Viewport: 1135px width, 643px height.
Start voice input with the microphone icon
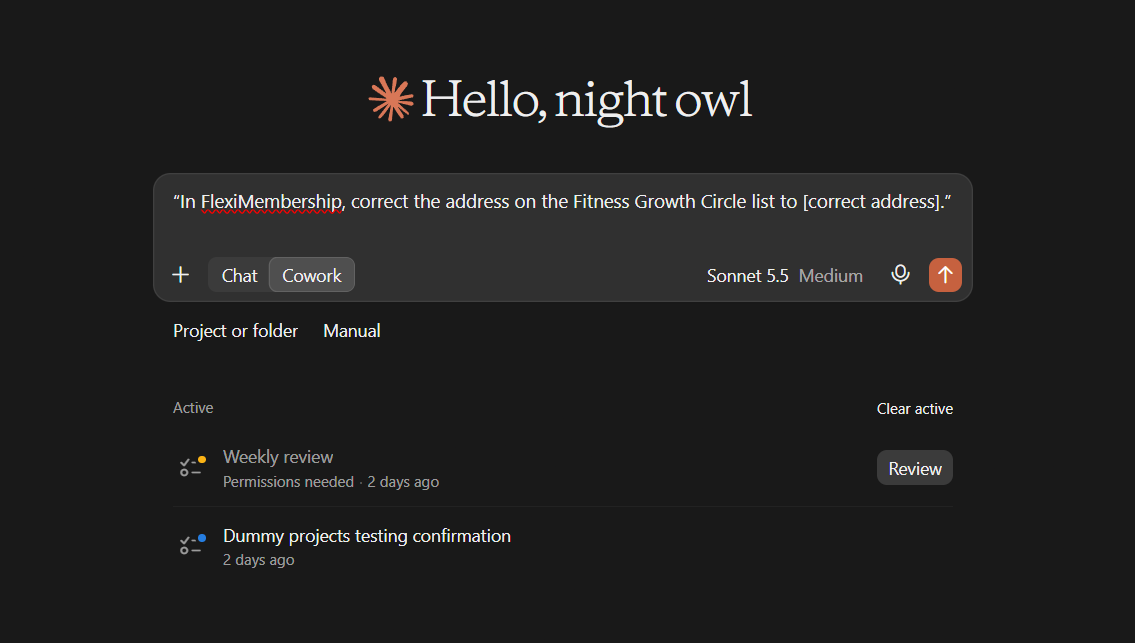point(900,275)
